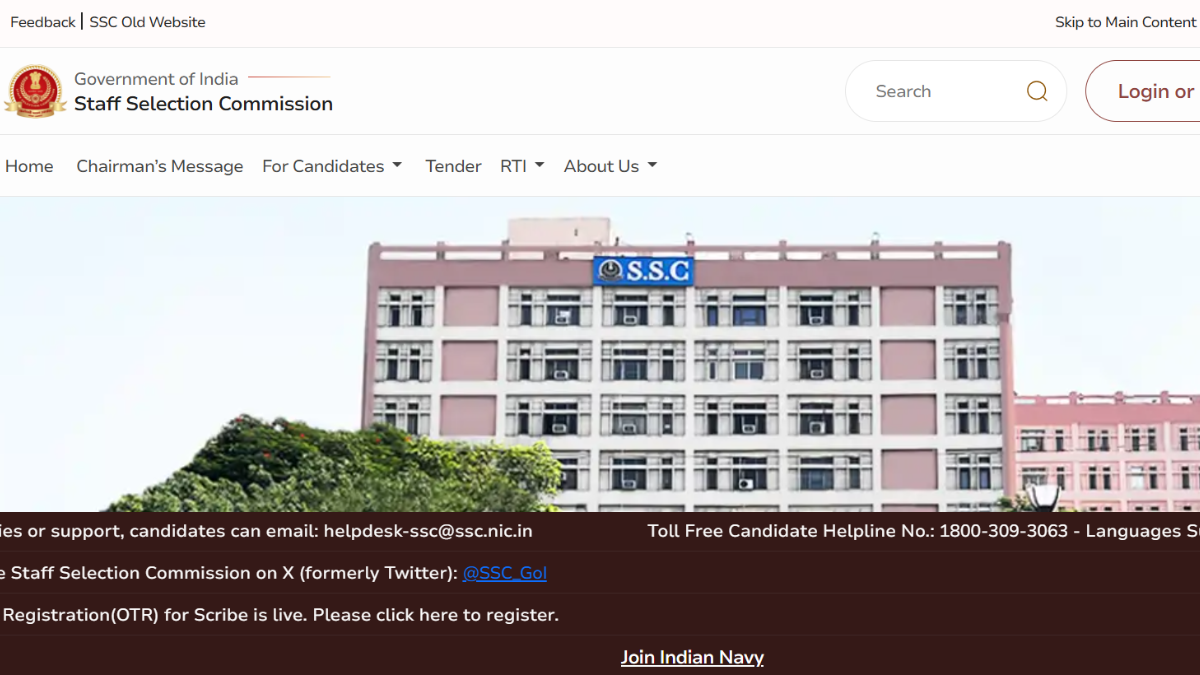Open the Home menu item
This screenshot has height=675, width=1200.
(x=29, y=166)
